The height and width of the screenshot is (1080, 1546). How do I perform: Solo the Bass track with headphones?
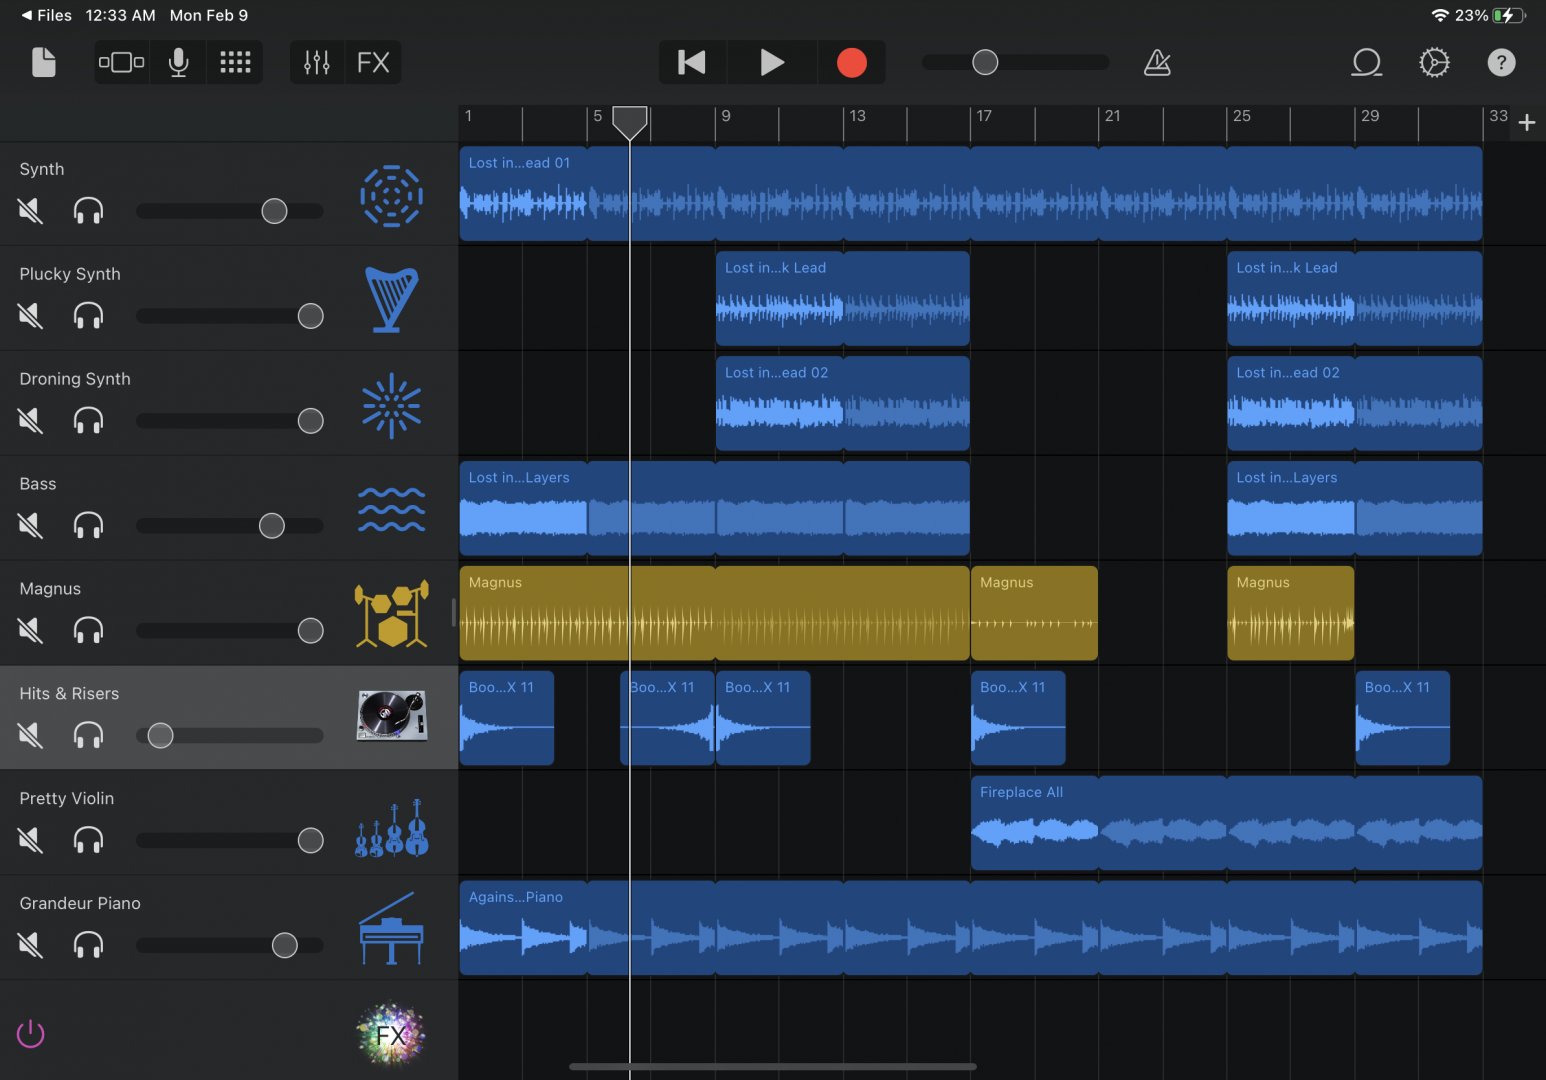click(88, 526)
